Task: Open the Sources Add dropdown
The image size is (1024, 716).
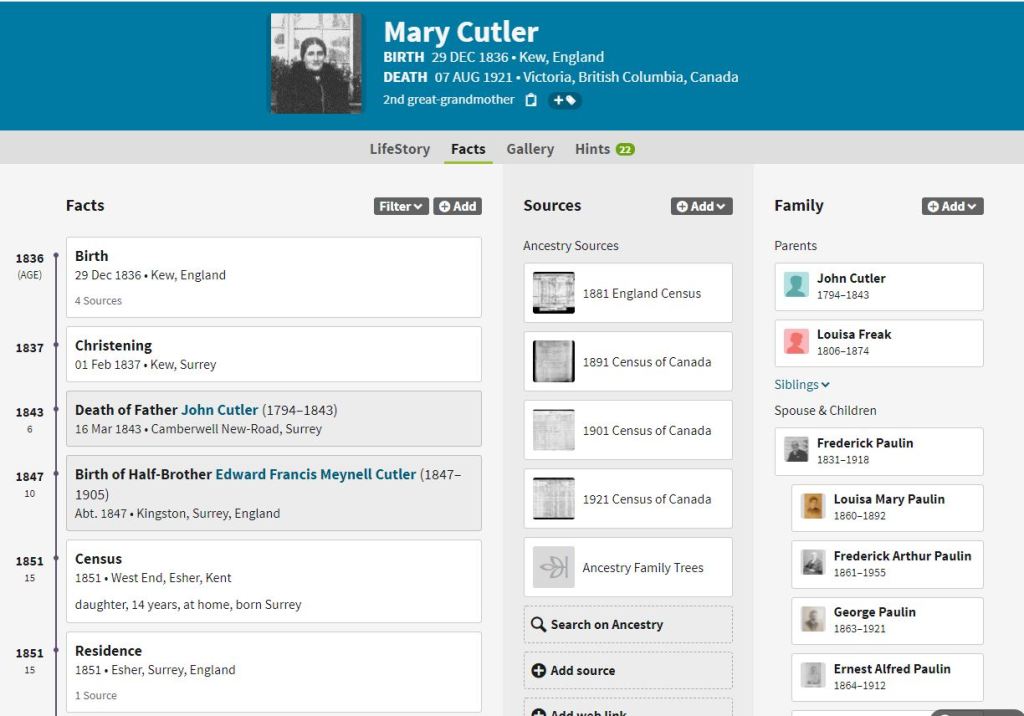Action: pyautogui.click(x=701, y=206)
